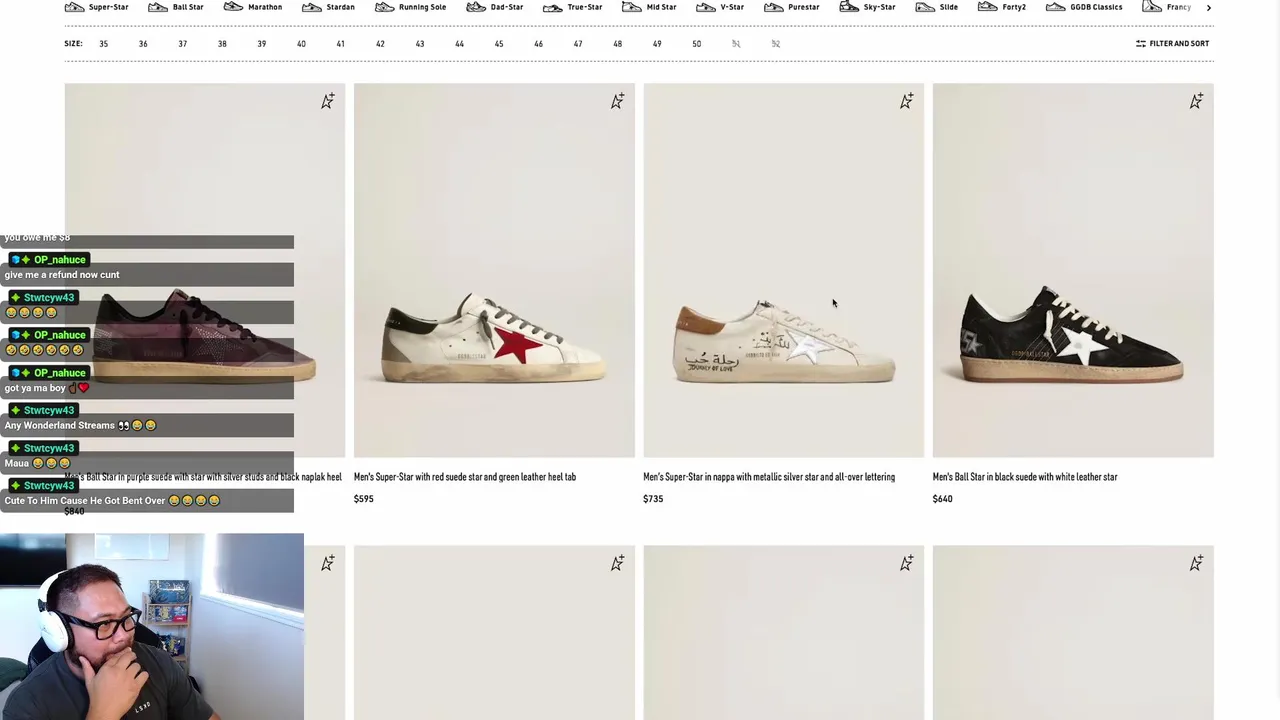Click chat message 'give me a refund now'
This screenshot has height=720, width=1280.
click(x=62, y=275)
